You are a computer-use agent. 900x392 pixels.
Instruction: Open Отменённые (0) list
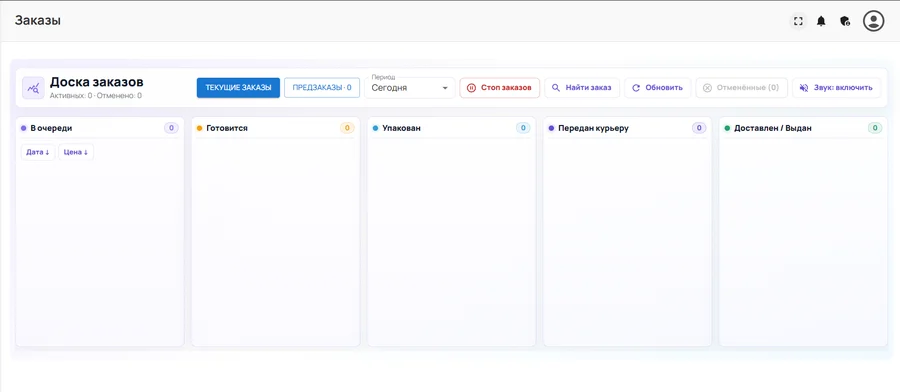pyautogui.click(x=742, y=88)
